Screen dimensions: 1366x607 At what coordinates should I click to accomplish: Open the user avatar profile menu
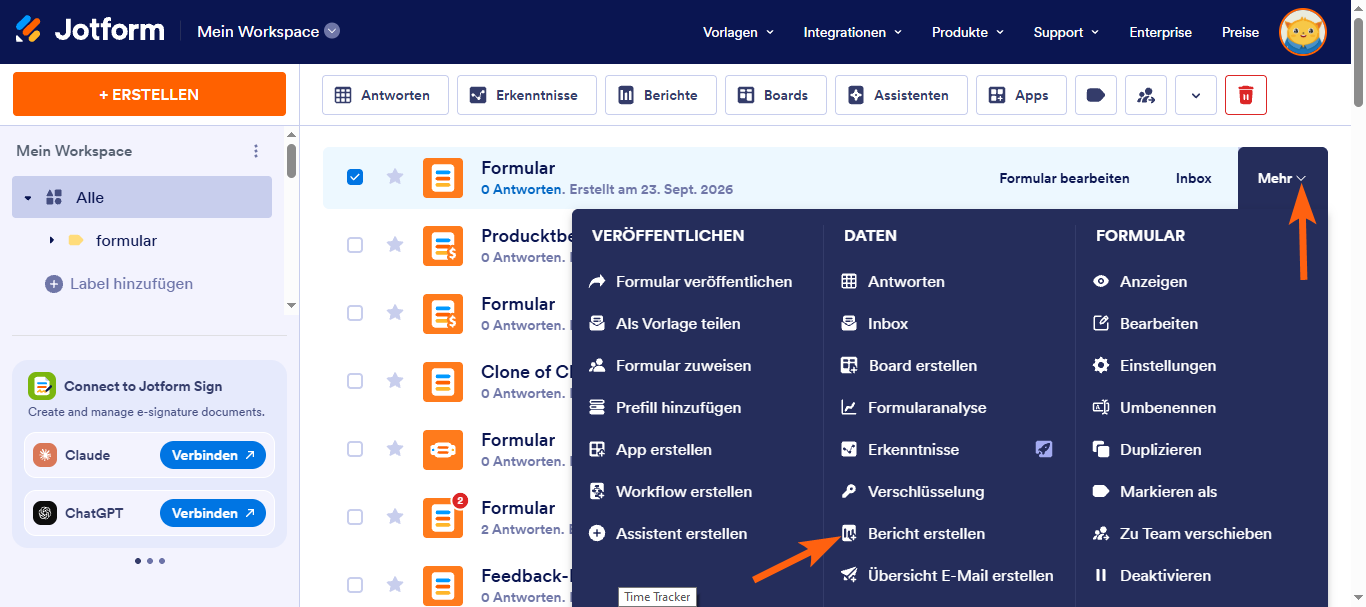1303,32
